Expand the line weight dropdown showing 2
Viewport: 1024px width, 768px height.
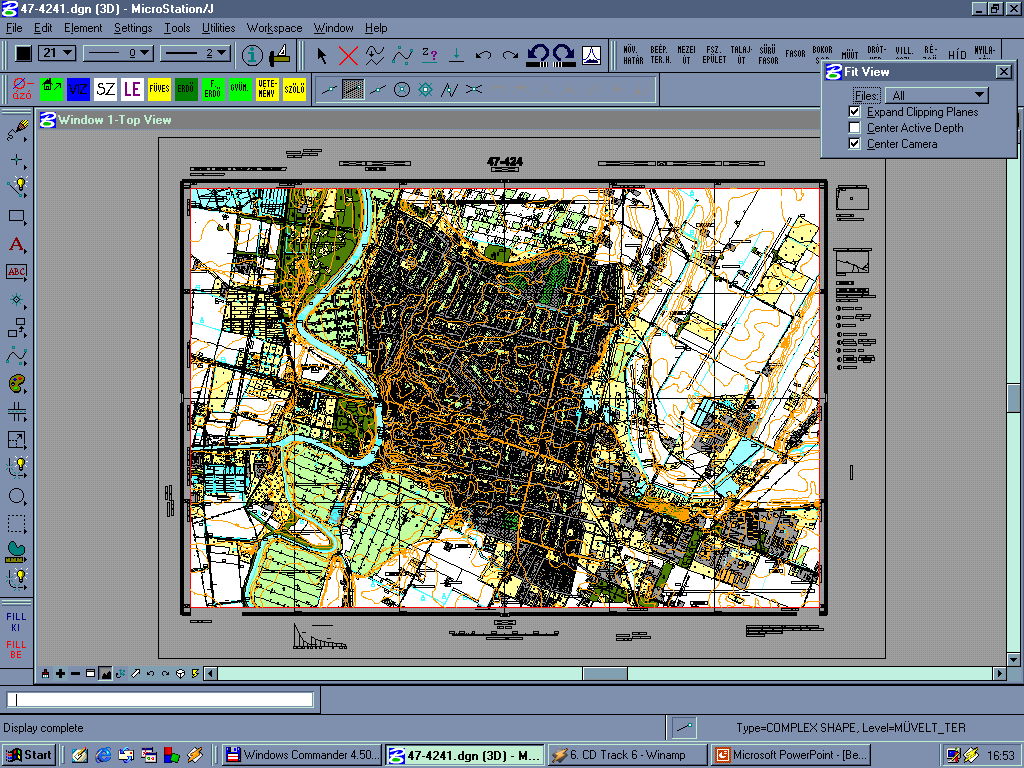point(195,53)
